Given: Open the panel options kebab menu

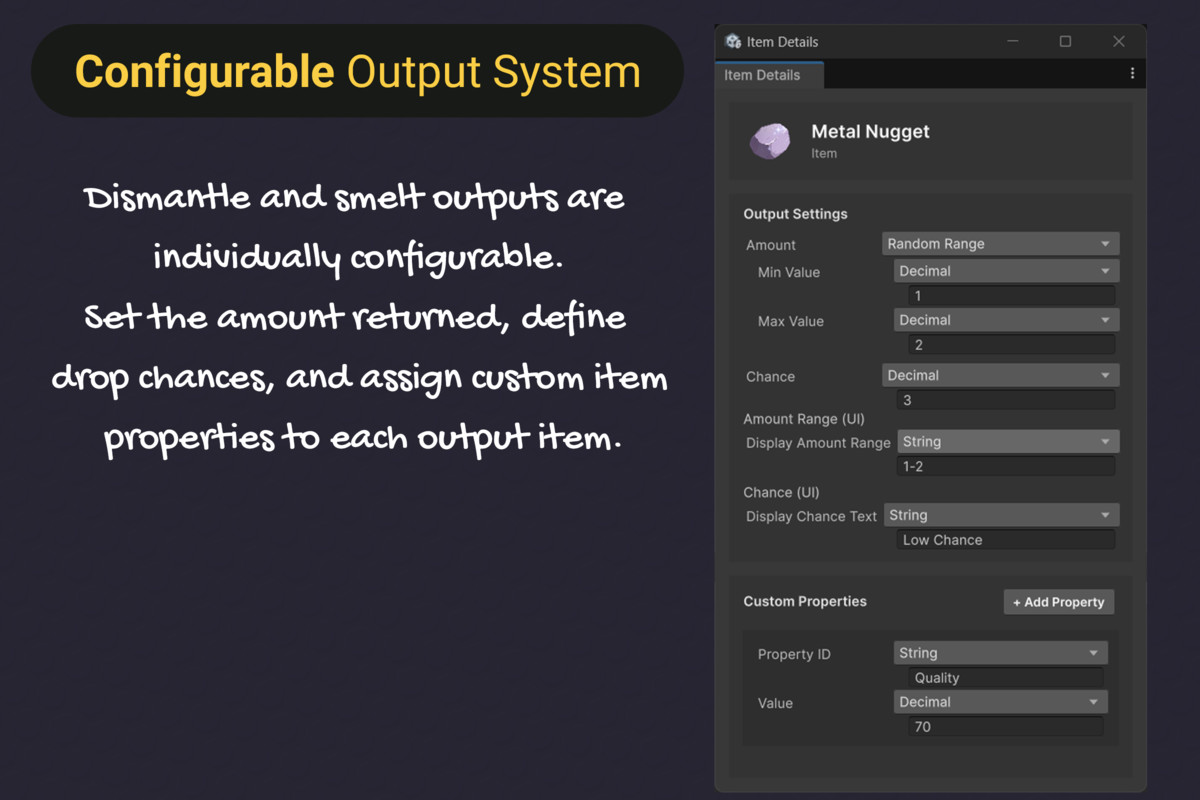Looking at the screenshot, I should 1132,73.
